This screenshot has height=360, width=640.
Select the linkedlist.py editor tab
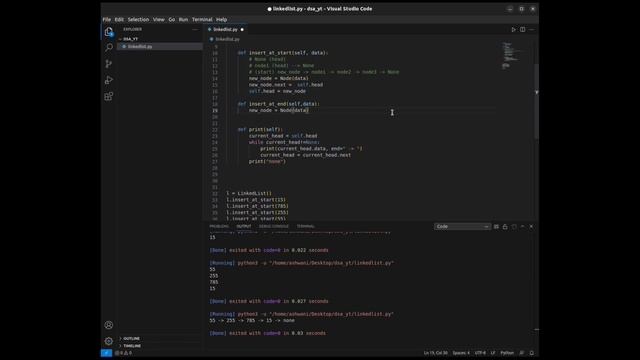coord(225,29)
